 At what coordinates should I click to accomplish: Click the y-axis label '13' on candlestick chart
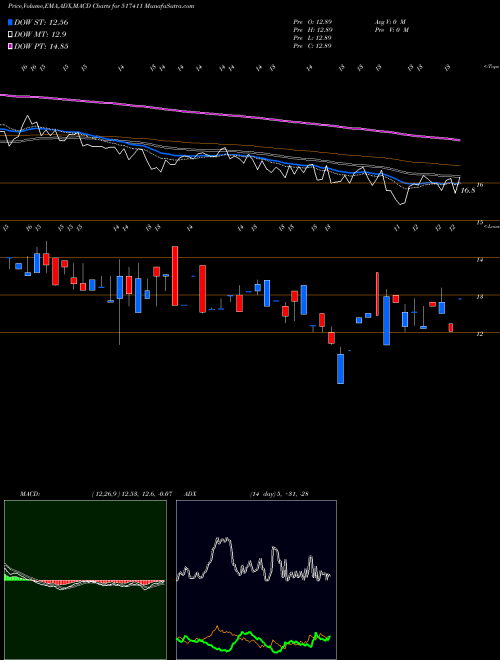click(x=479, y=297)
